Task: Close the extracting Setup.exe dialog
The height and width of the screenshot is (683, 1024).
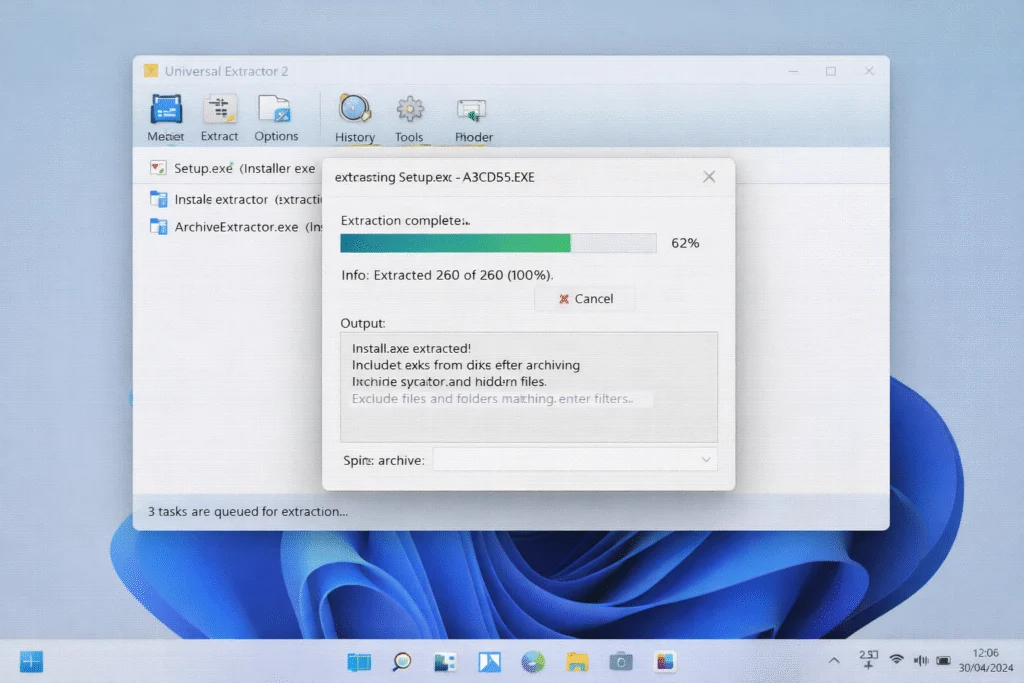Action: [x=709, y=177]
